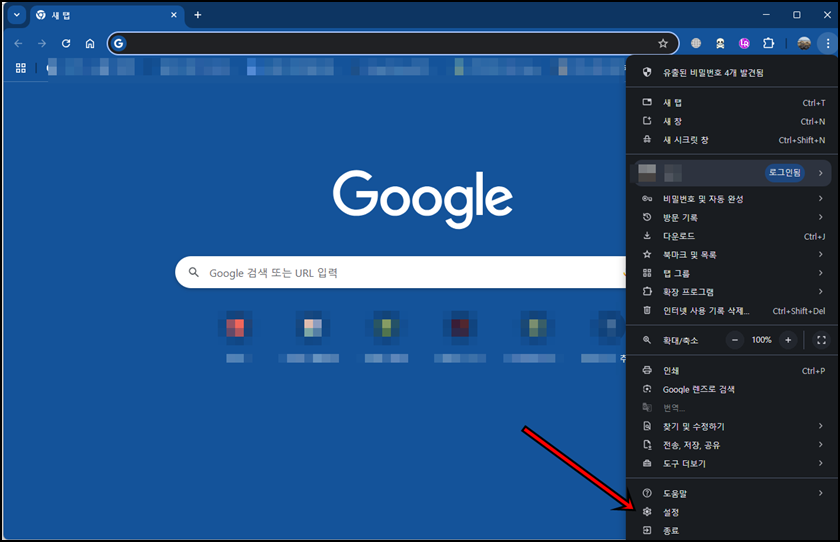
Task: Open the first shortcut tile with red icon
Action: (x=235, y=327)
